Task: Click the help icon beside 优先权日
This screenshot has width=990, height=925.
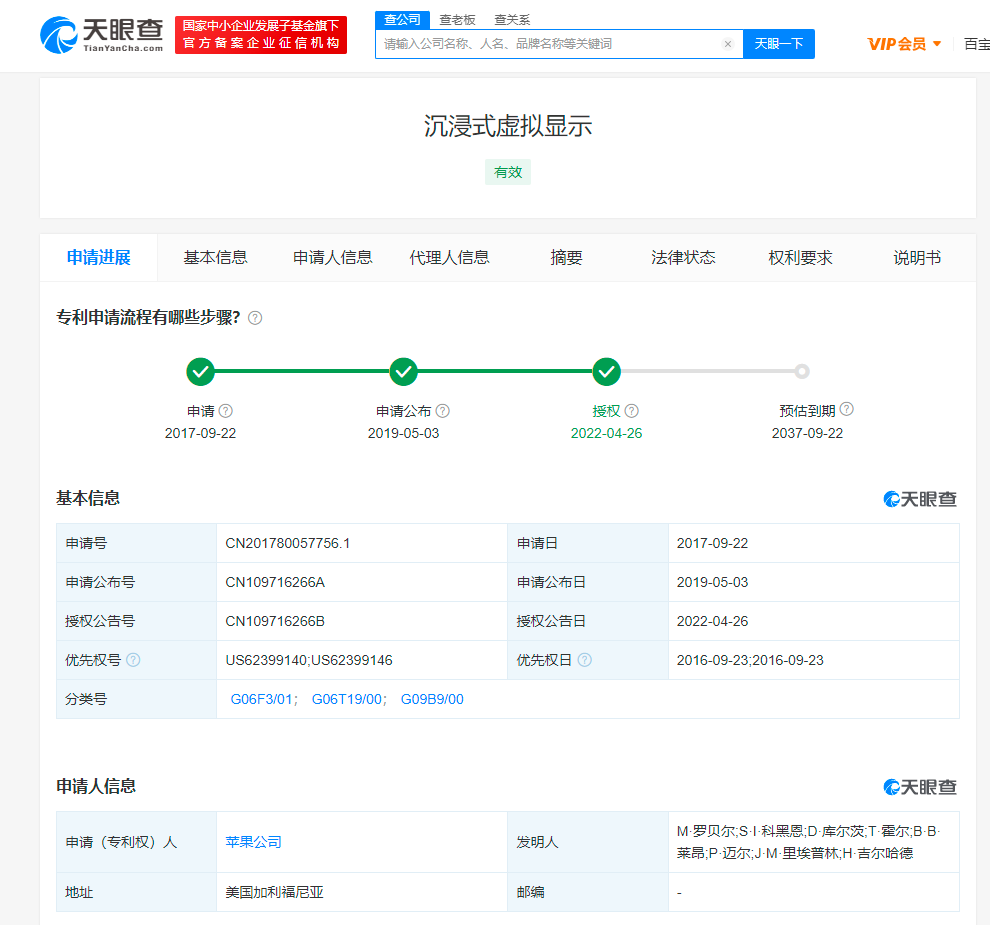Action: pyautogui.click(x=585, y=660)
